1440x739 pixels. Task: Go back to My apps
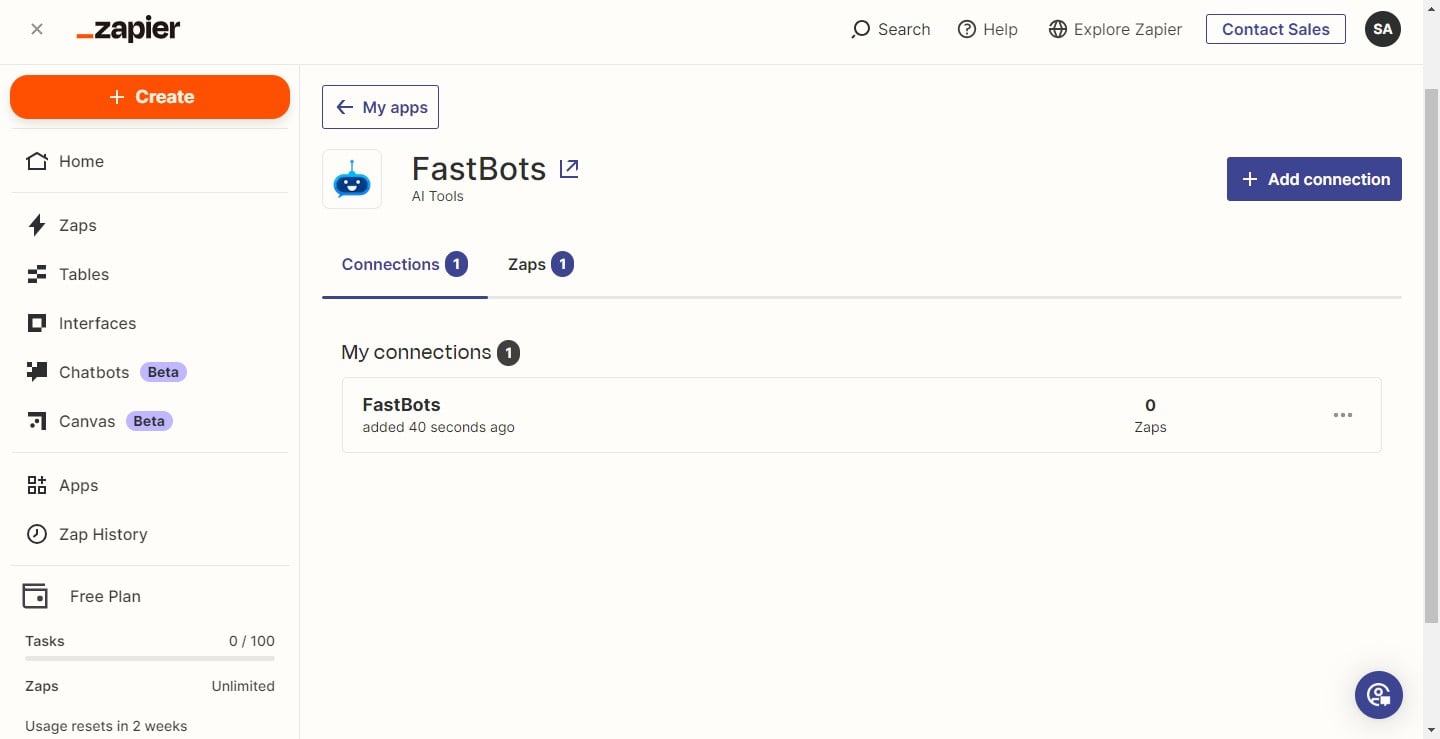click(380, 107)
